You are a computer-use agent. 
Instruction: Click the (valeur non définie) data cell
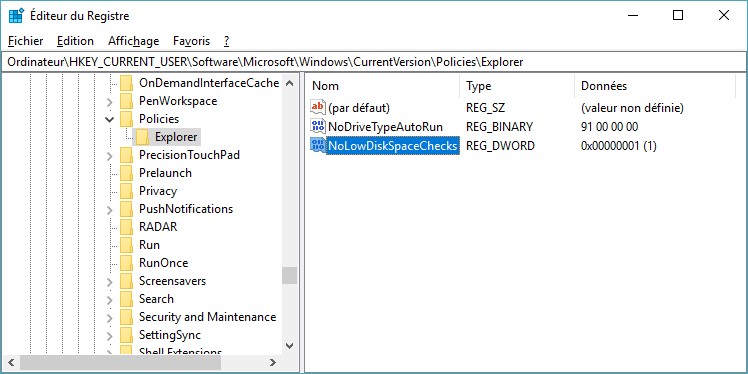(632, 108)
